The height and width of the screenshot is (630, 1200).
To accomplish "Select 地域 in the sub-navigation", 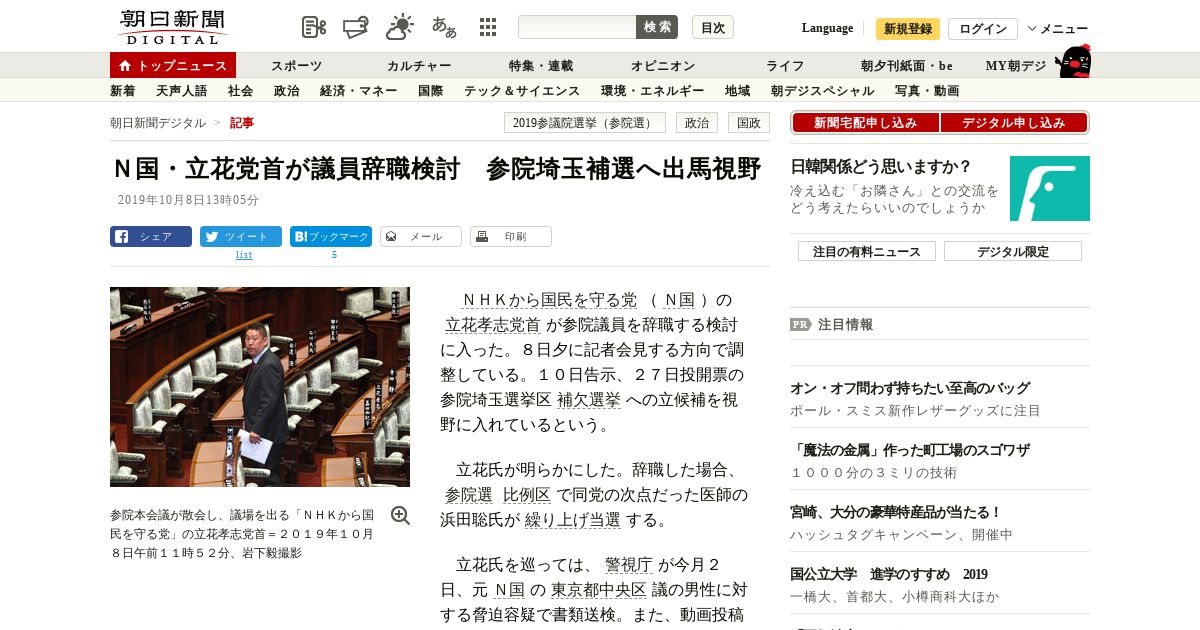I will pos(738,91).
